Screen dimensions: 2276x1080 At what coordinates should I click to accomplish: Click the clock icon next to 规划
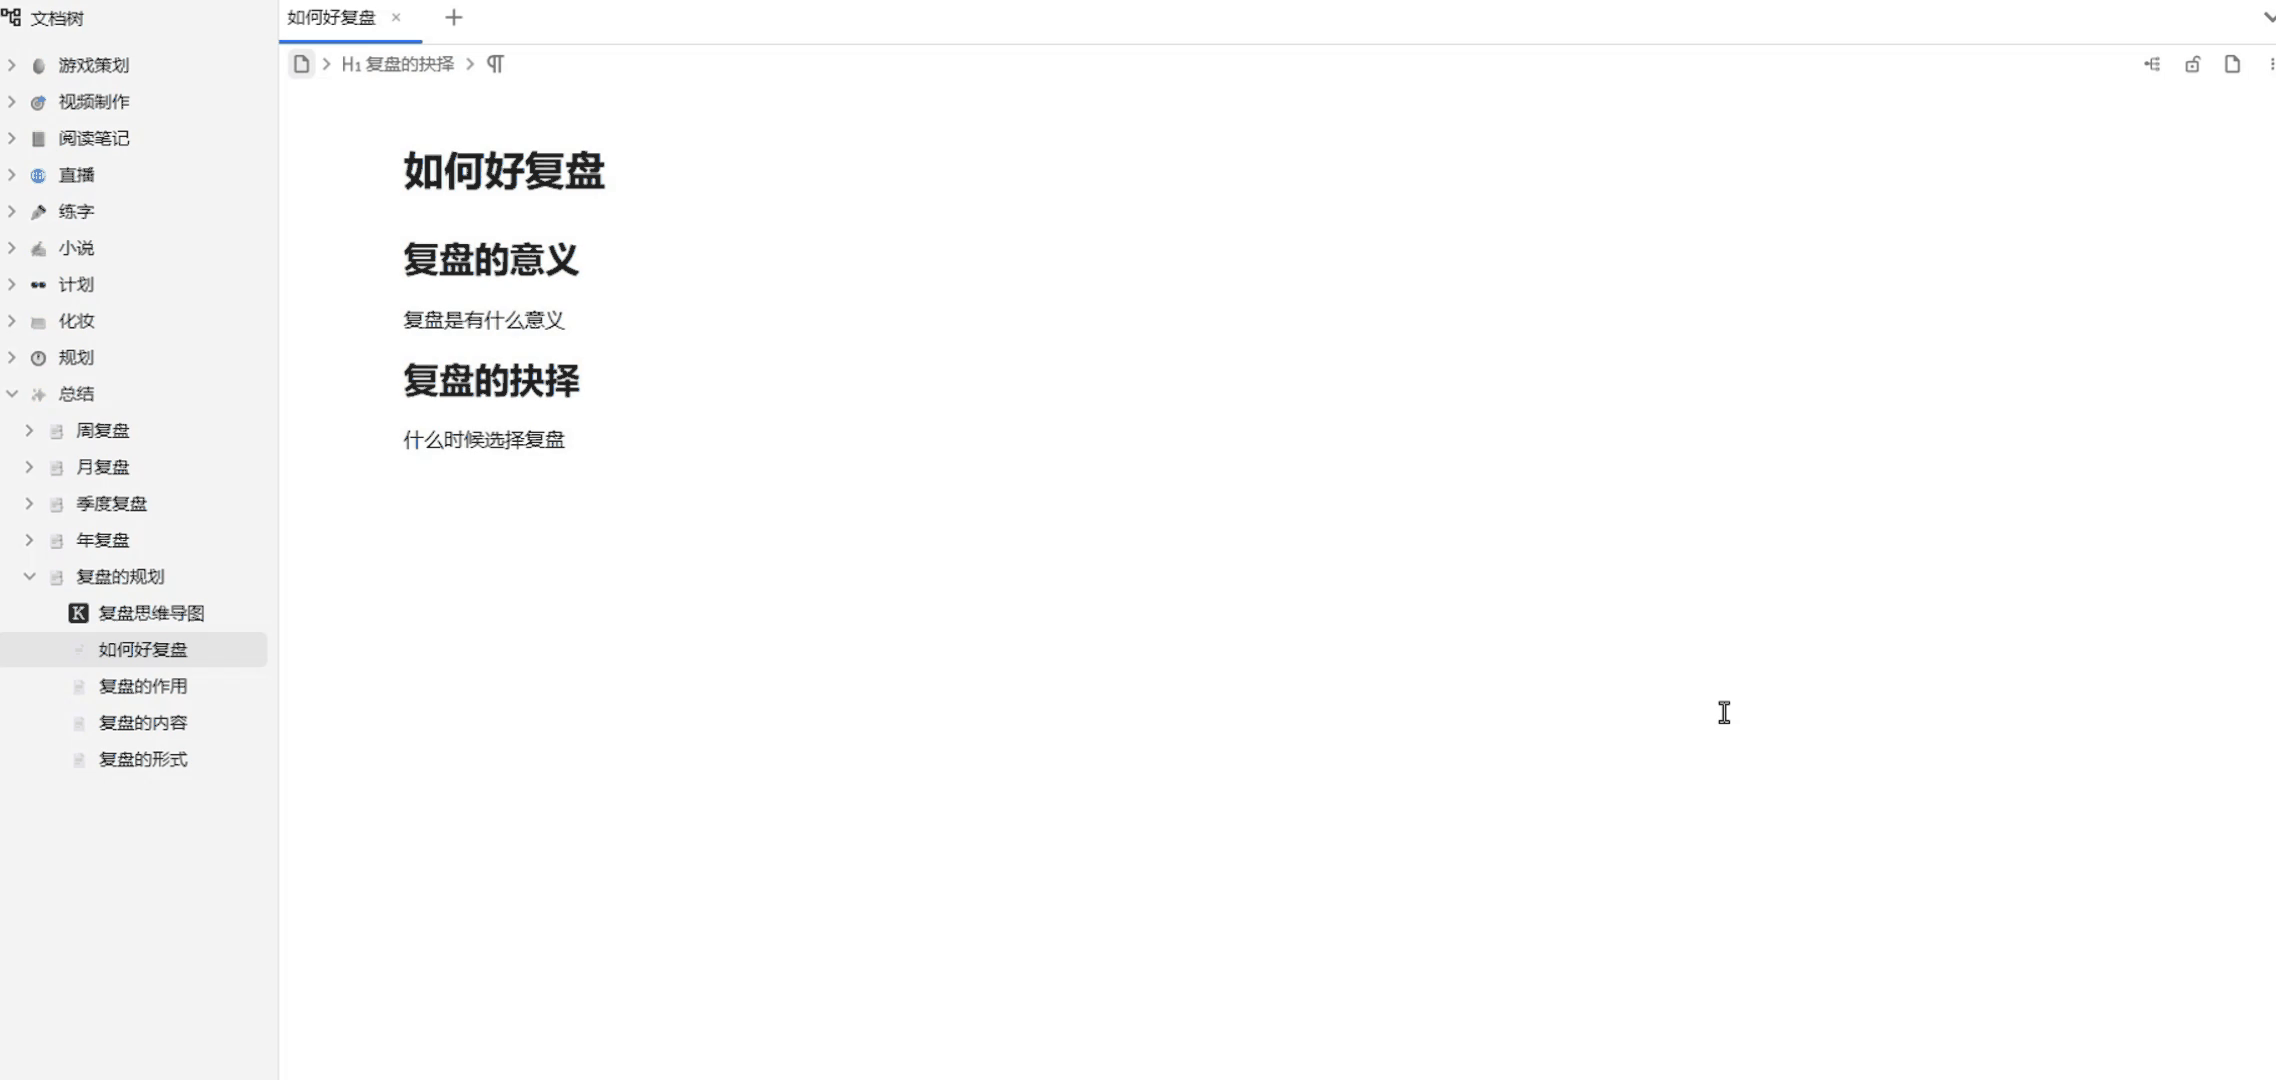coord(38,358)
